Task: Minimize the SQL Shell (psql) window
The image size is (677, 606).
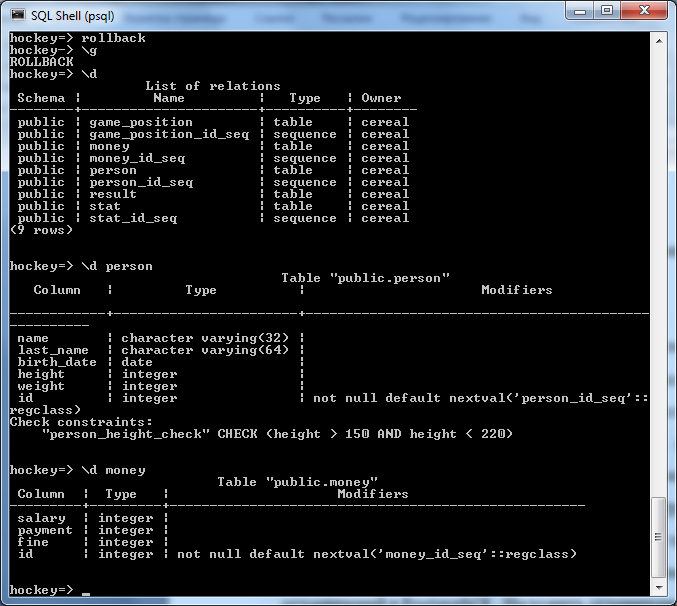Action: 580,11
